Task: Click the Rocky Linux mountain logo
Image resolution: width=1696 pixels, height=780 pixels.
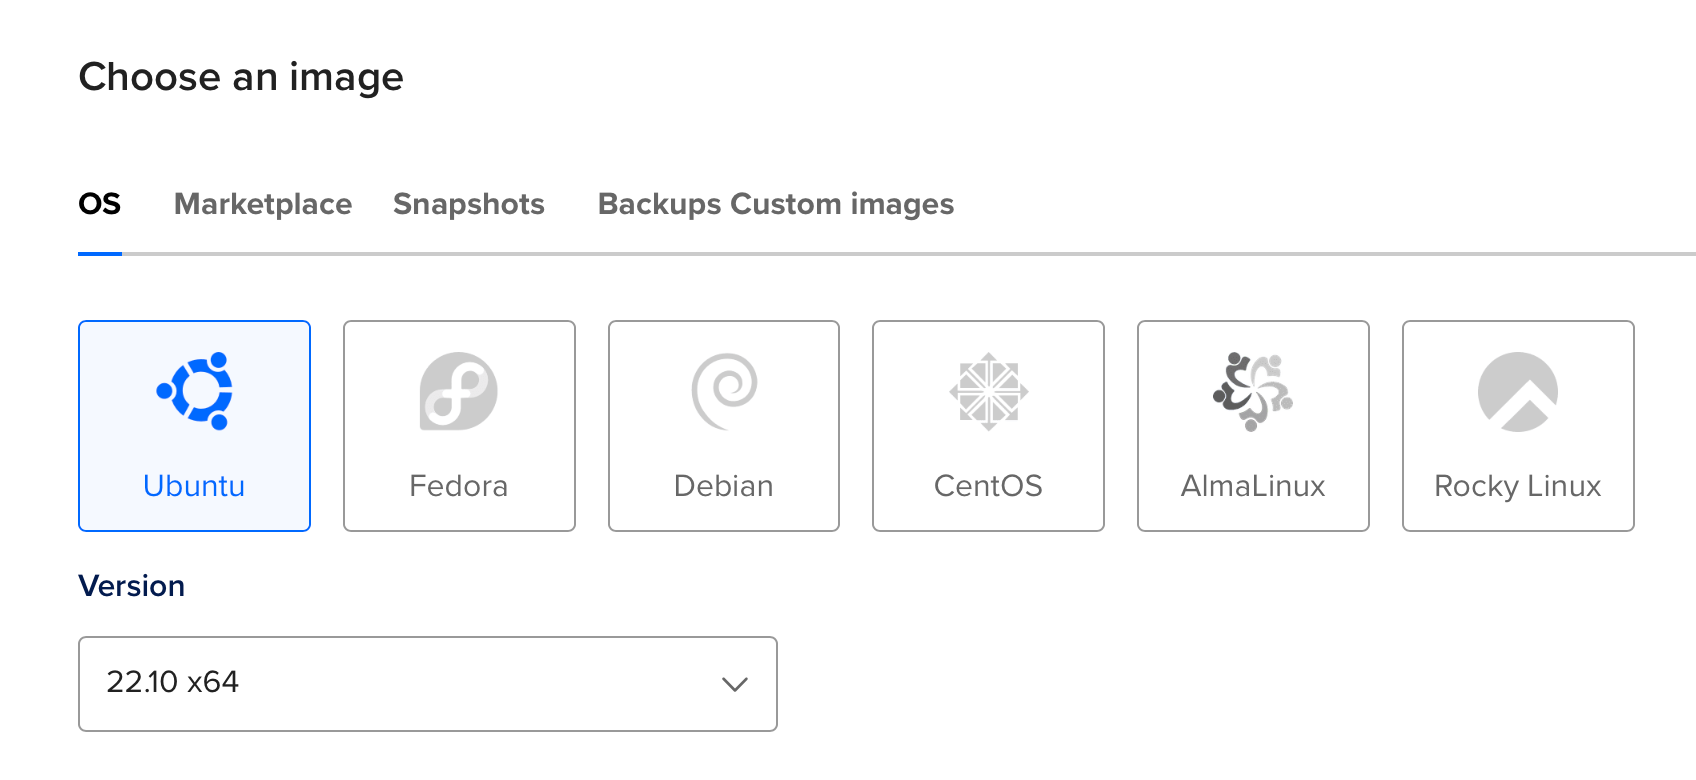Action: click(x=1518, y=391)
